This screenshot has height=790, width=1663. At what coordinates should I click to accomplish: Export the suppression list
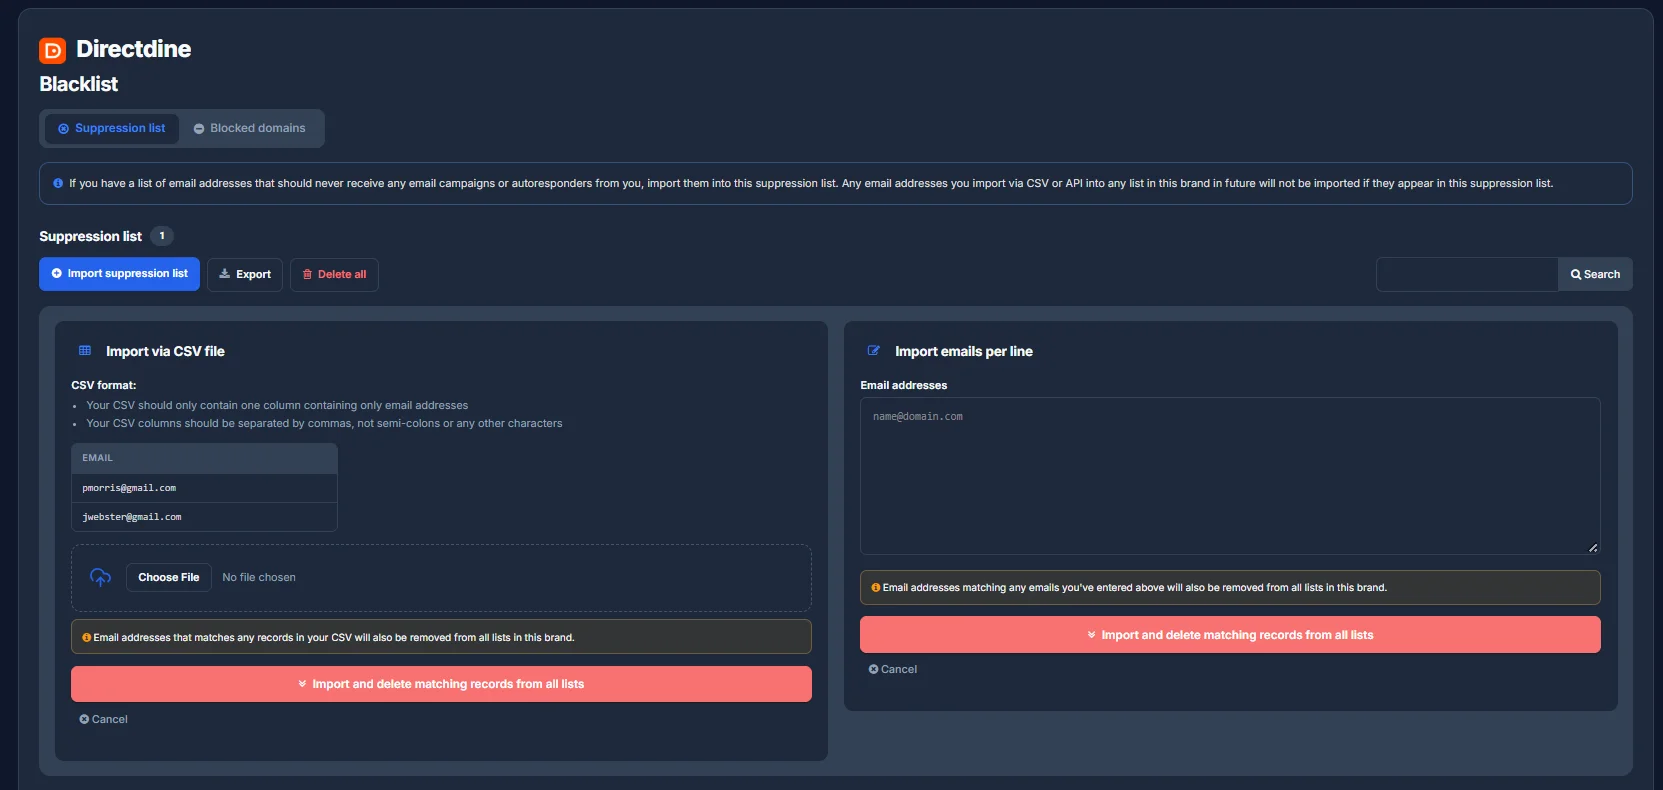click(245, 274)
